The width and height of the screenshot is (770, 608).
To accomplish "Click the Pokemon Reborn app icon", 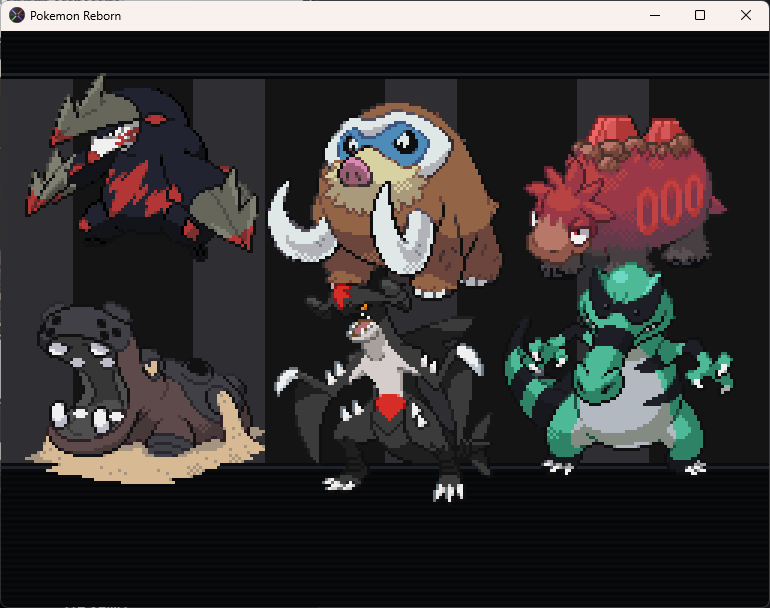I will point(17,15).
